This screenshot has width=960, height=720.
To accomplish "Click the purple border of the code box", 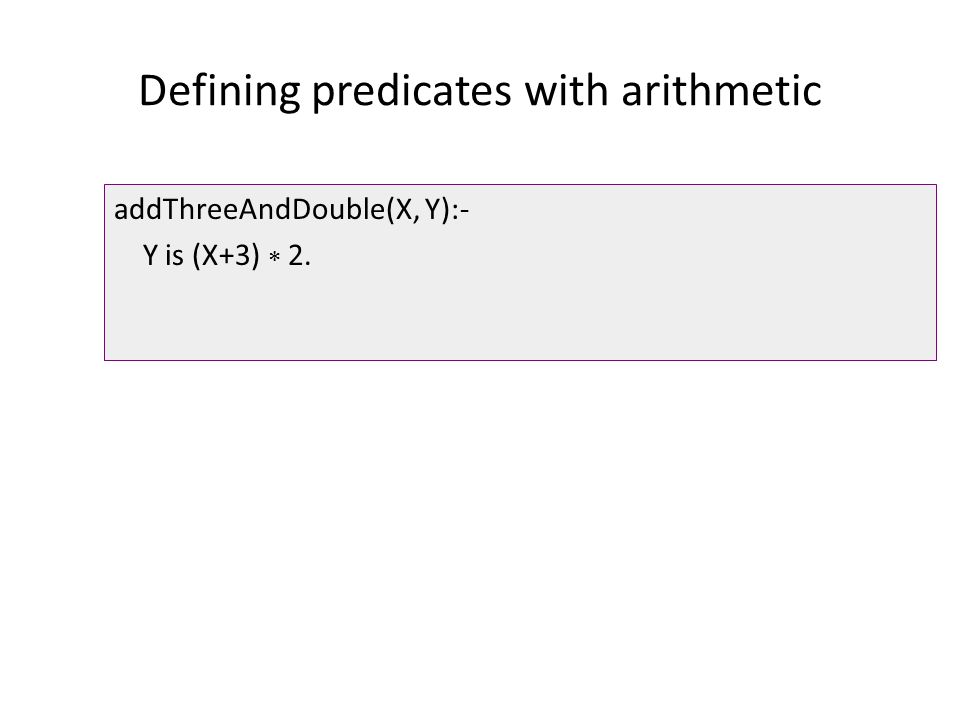I will (520, 184).
